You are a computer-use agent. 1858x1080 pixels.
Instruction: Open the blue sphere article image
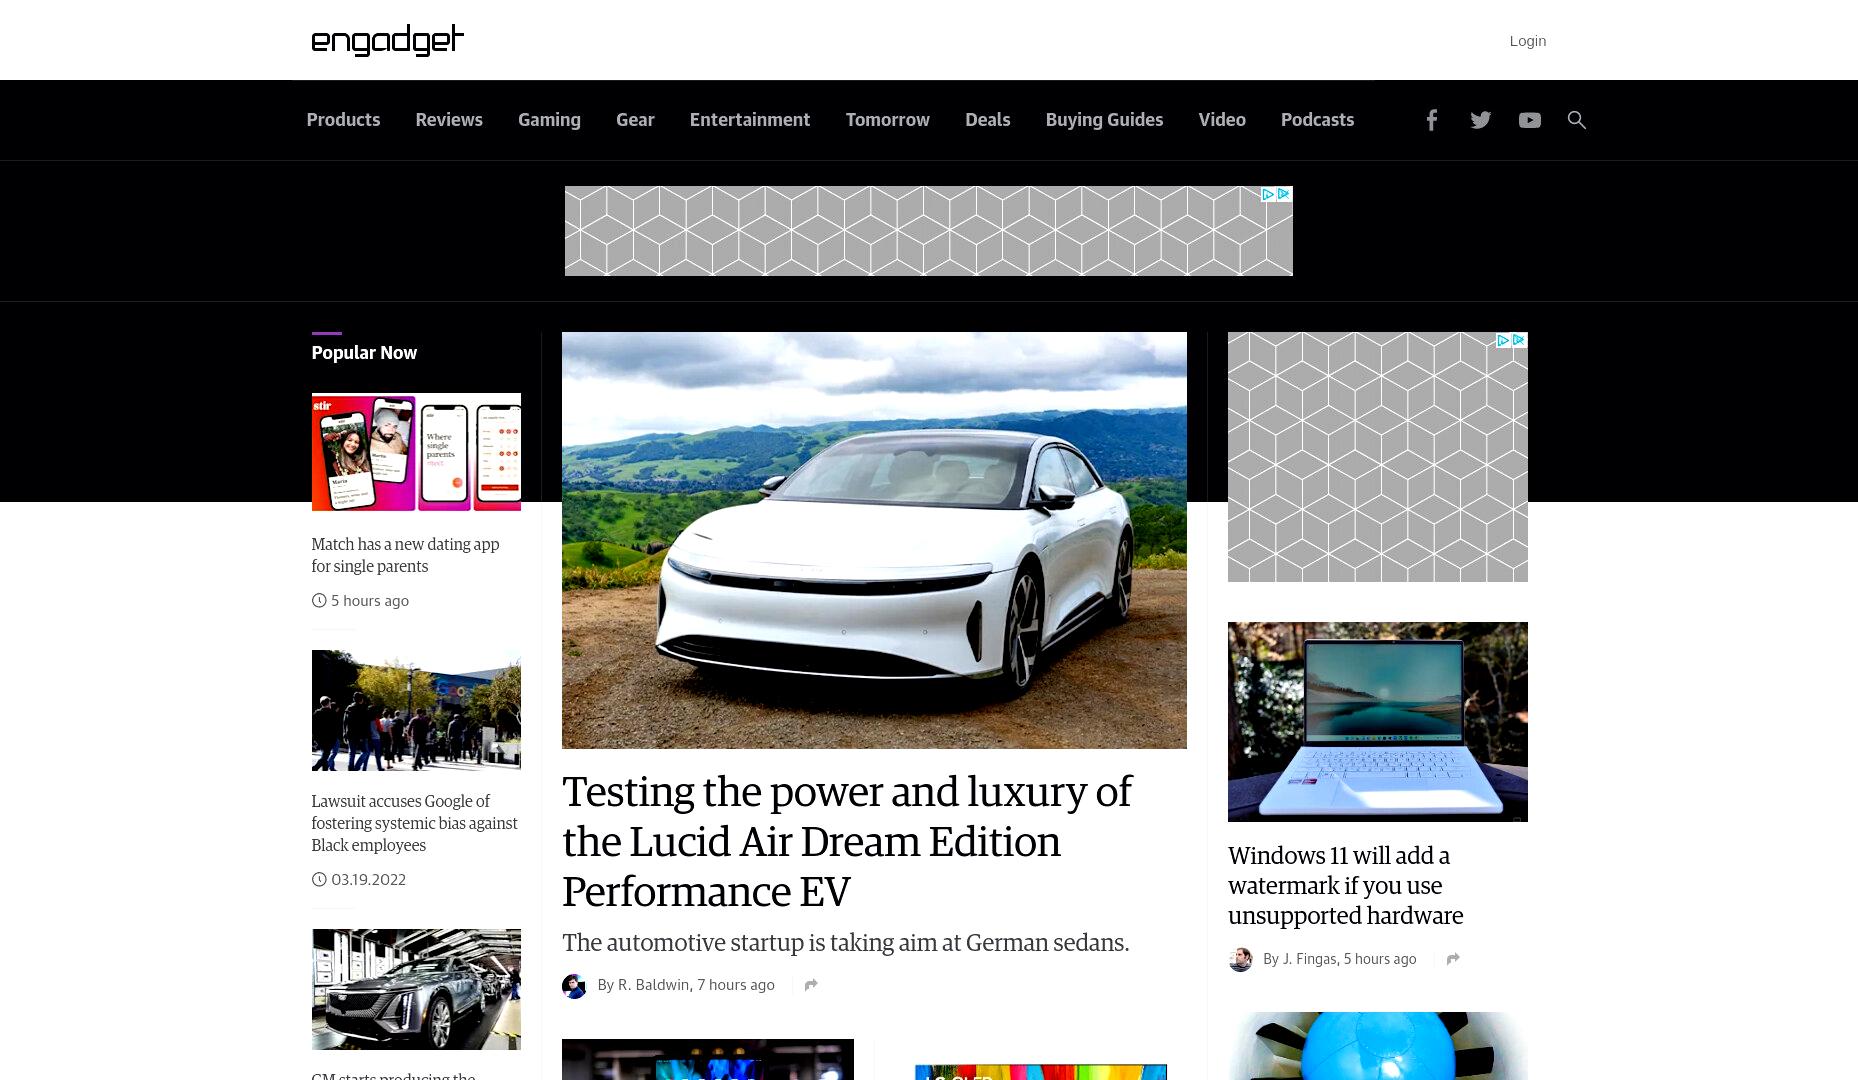click(1378, 1046)
